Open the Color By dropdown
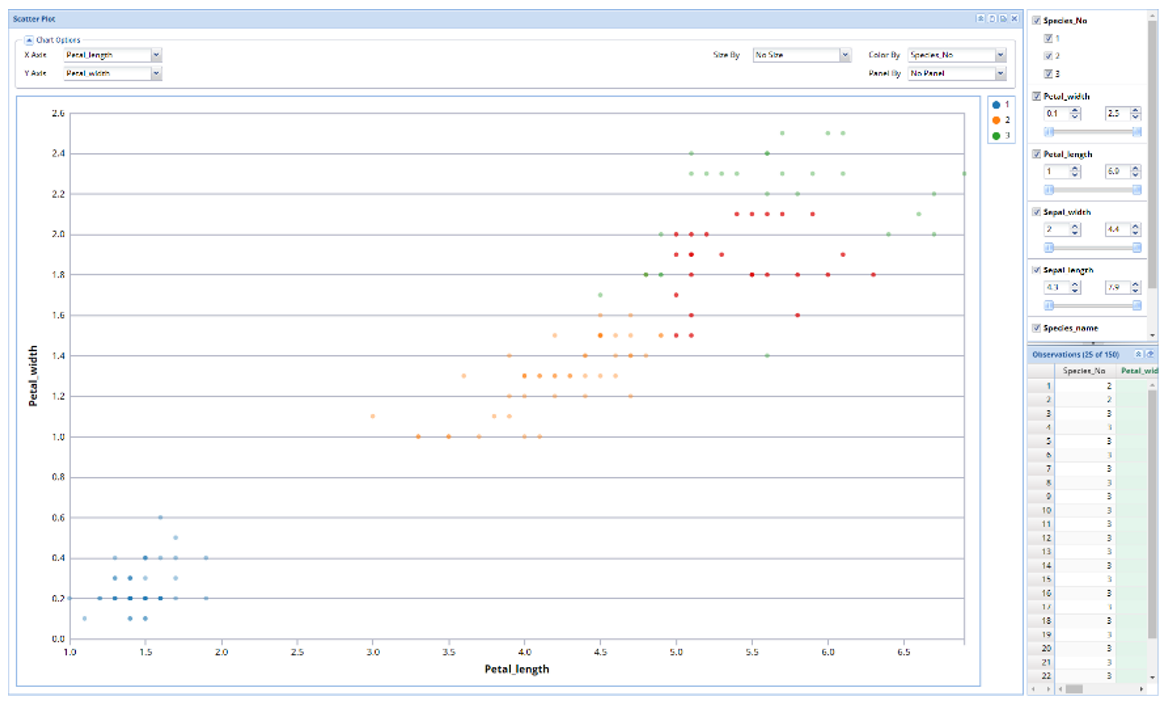Image resolution: width=1169 pixels, height=701 pixels. [x=1001, y=55]
